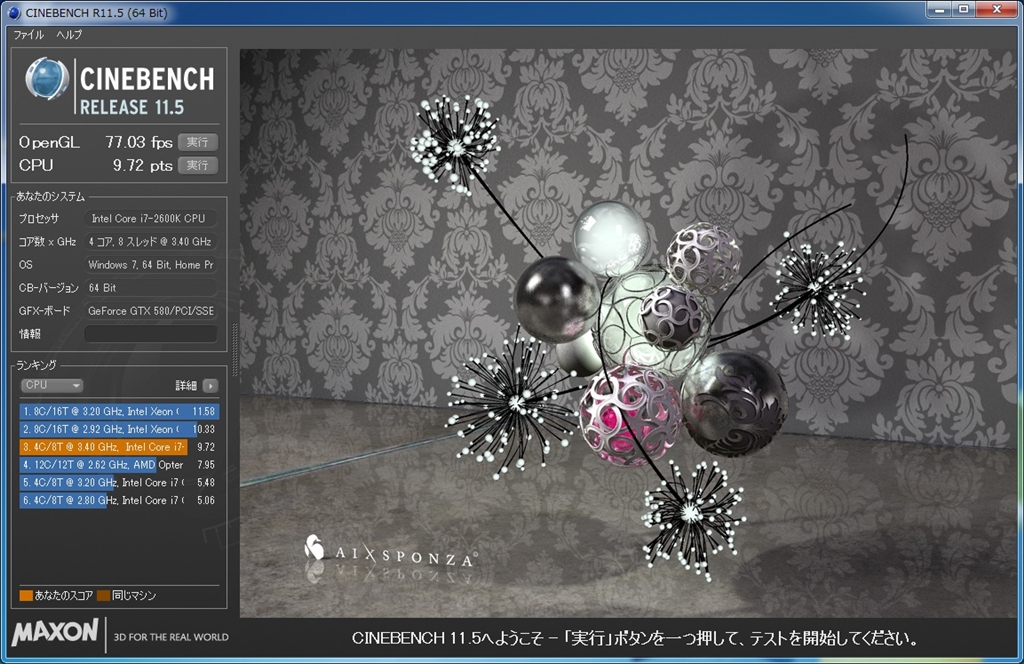1024x664 pixels.
Task: Click the GeForce GTX 580 field
Action: [151, 311]
